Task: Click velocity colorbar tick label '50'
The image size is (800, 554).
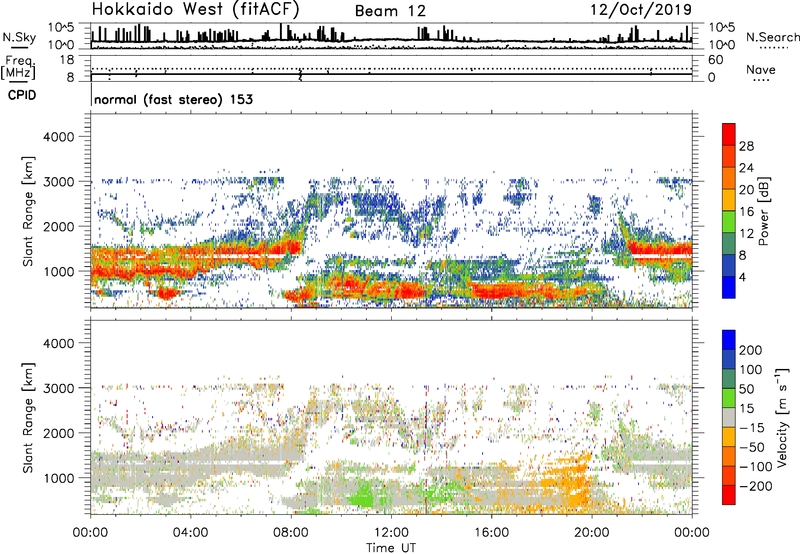Action: [746, 389]
